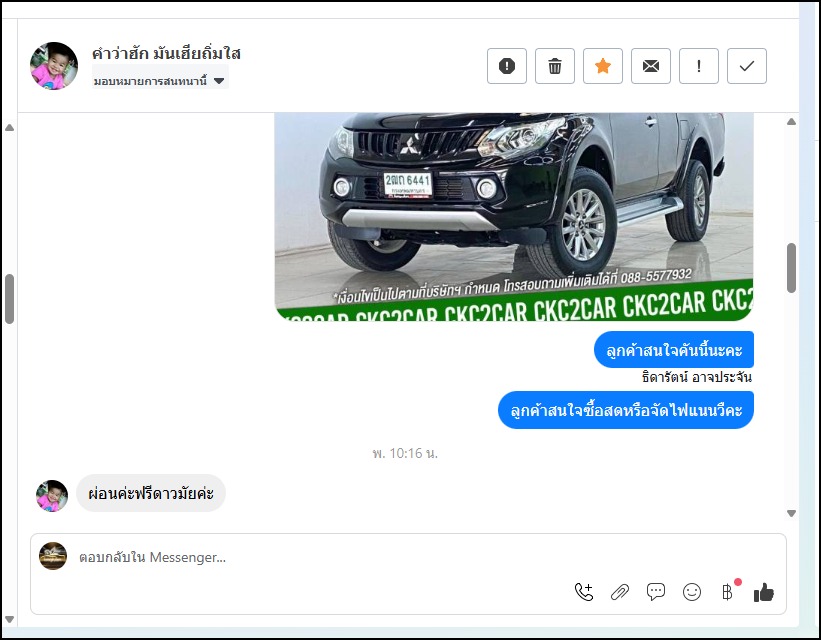
Task: Delete conversation with trash icon
Action: (554, 66)
